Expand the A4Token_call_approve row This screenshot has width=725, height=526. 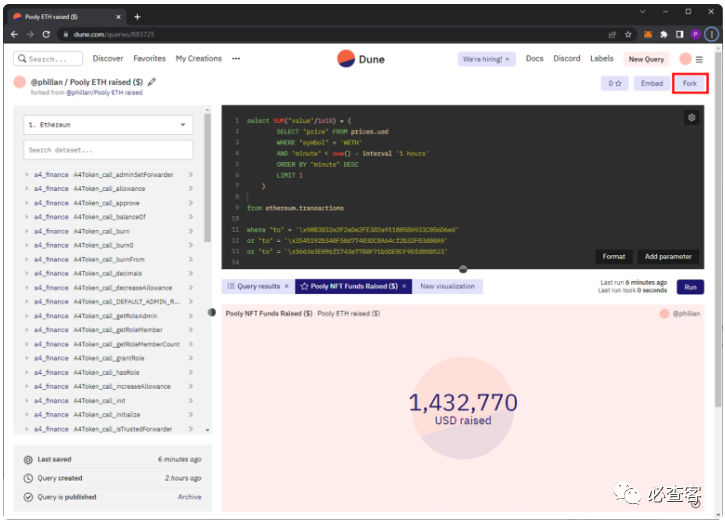(x=108, y=203)
